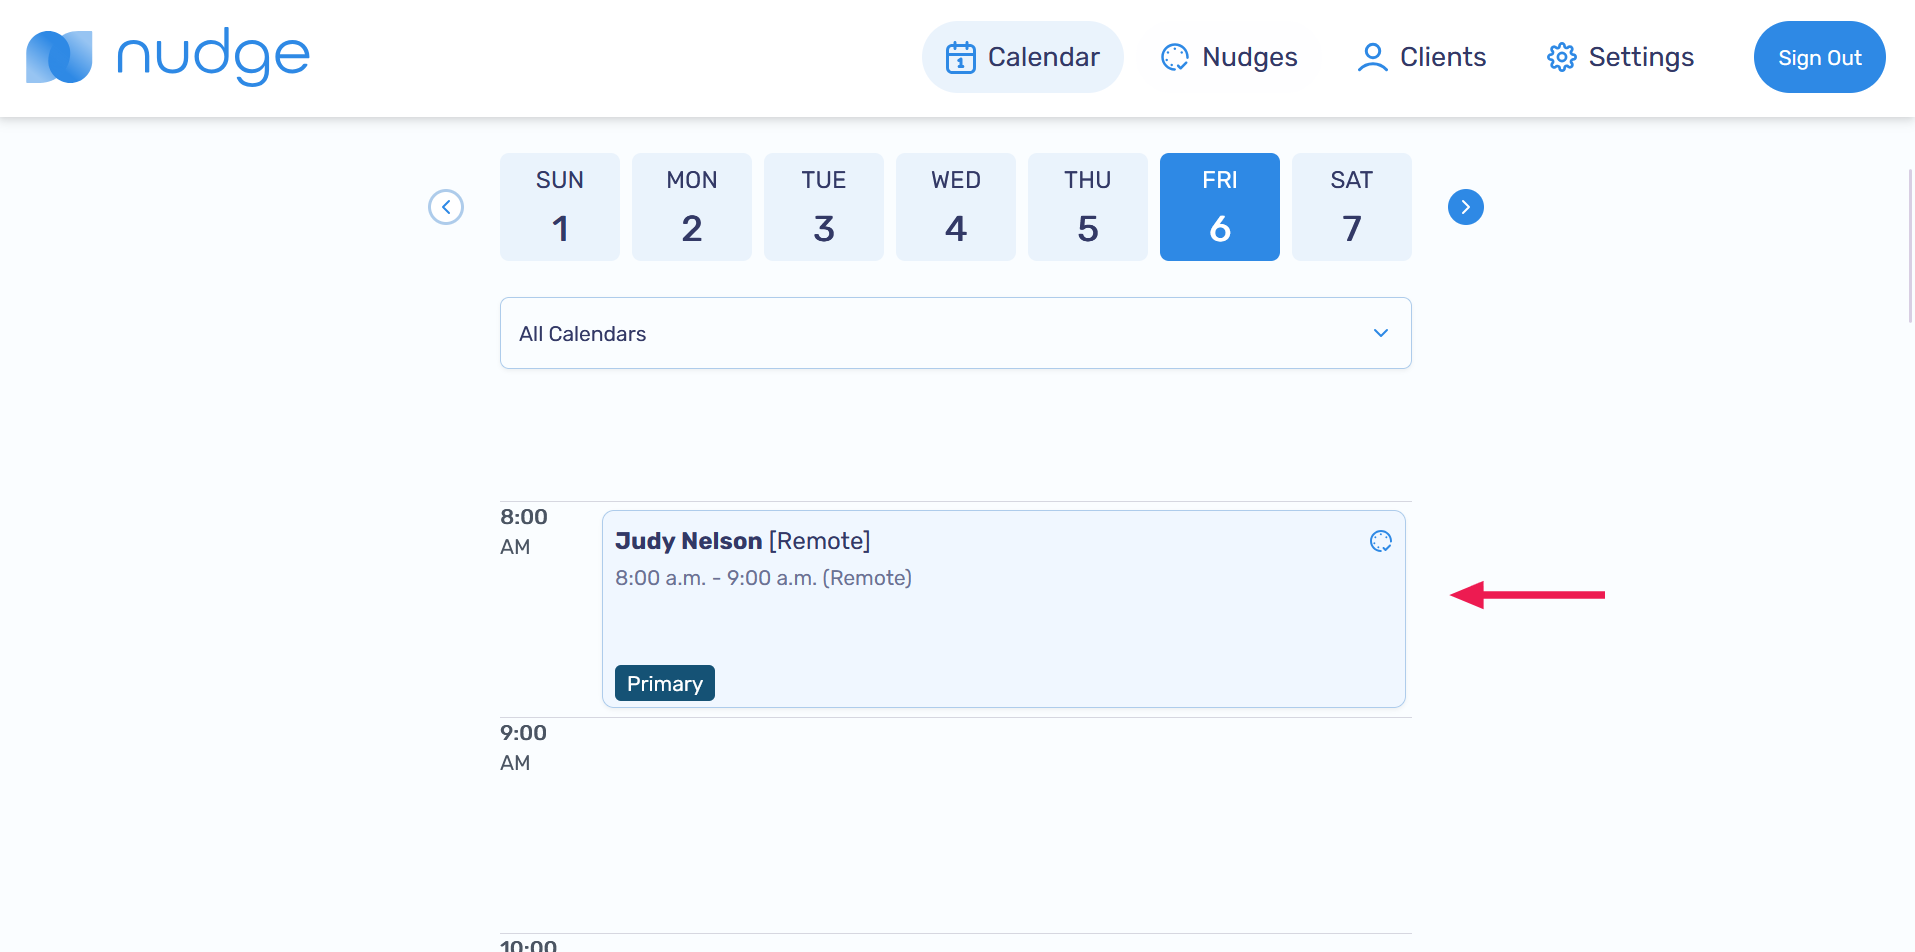
Task: Go to previous week arrow
Action: point(446,207)
